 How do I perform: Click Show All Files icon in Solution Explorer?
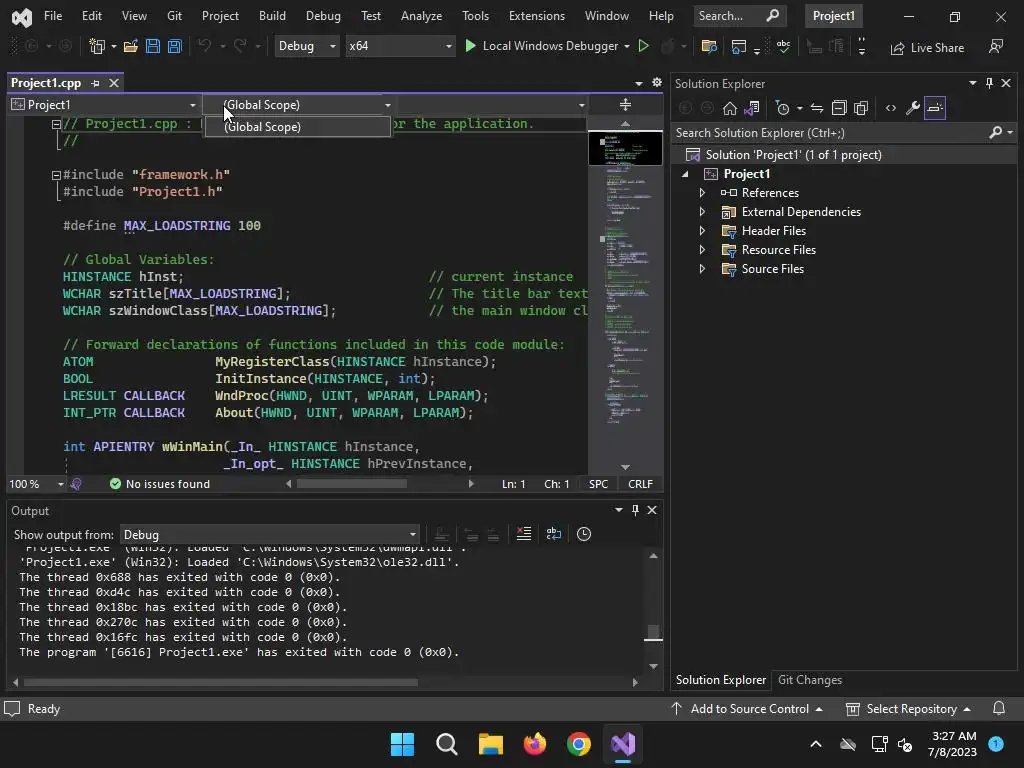pos(861,108)
